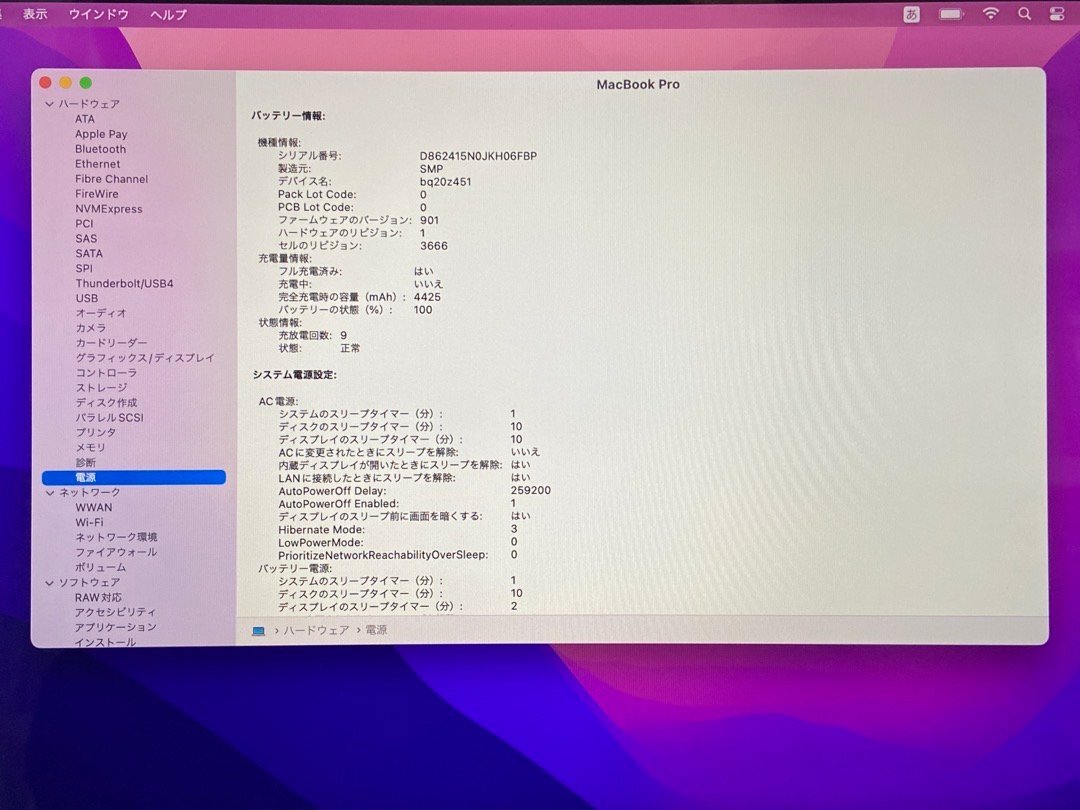Select Thunderbolt/USB4 in the sidebar
Image resolution: width=1080 pixels, height=810 pixels.
coord(125,284)
